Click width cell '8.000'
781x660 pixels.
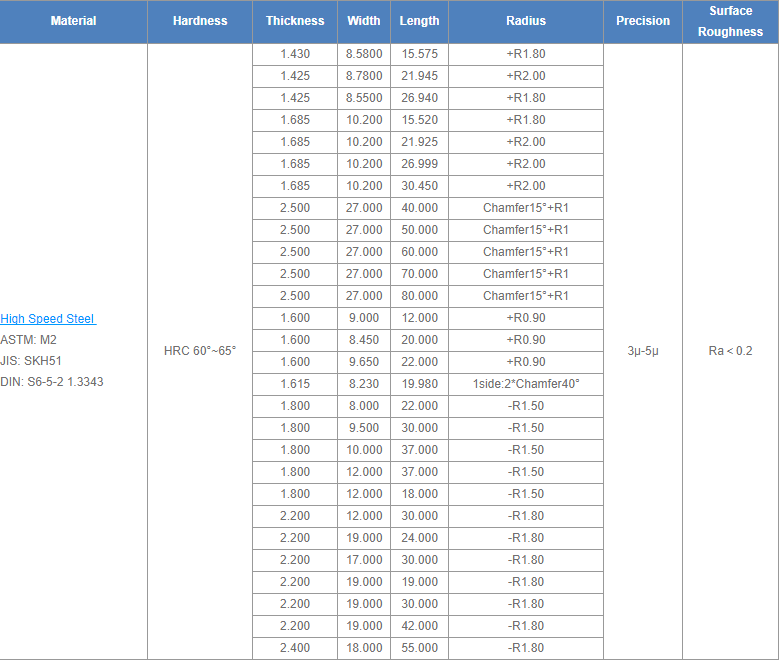[364, 406]
